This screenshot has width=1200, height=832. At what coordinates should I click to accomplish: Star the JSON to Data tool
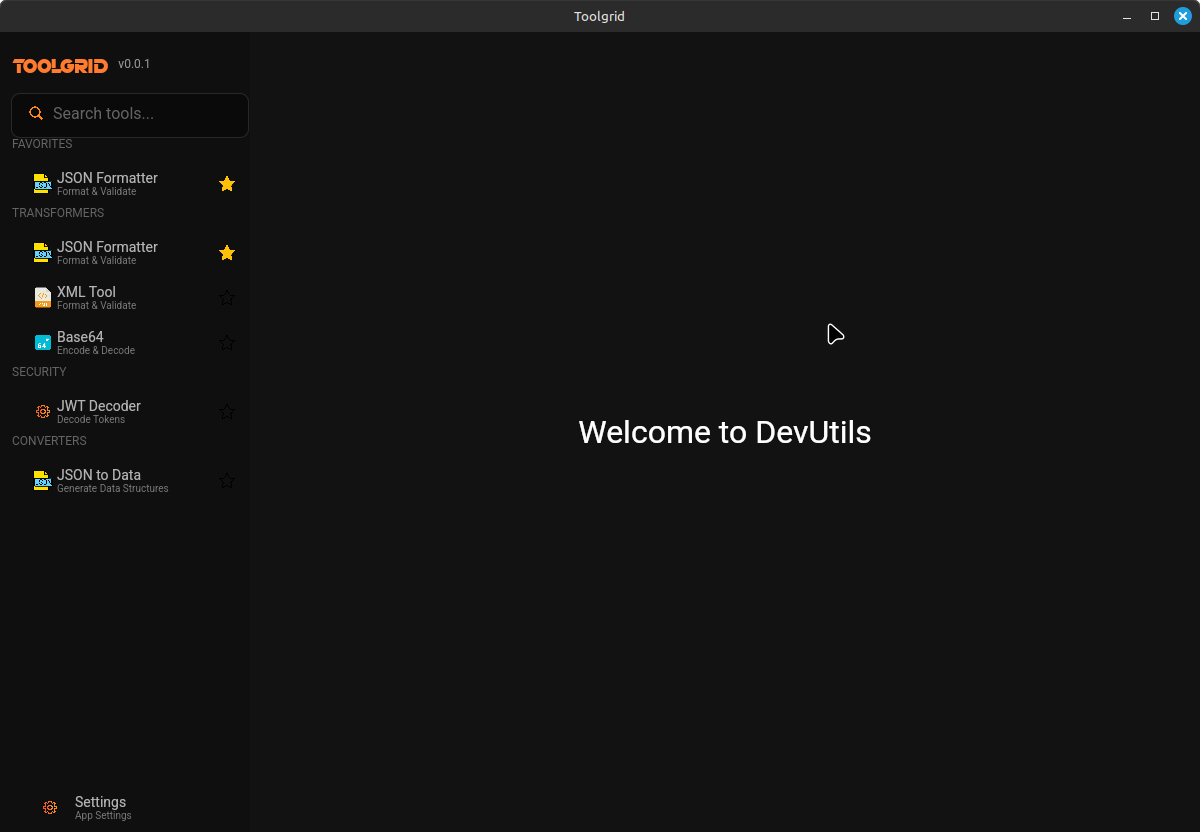(x=227, y=481)
